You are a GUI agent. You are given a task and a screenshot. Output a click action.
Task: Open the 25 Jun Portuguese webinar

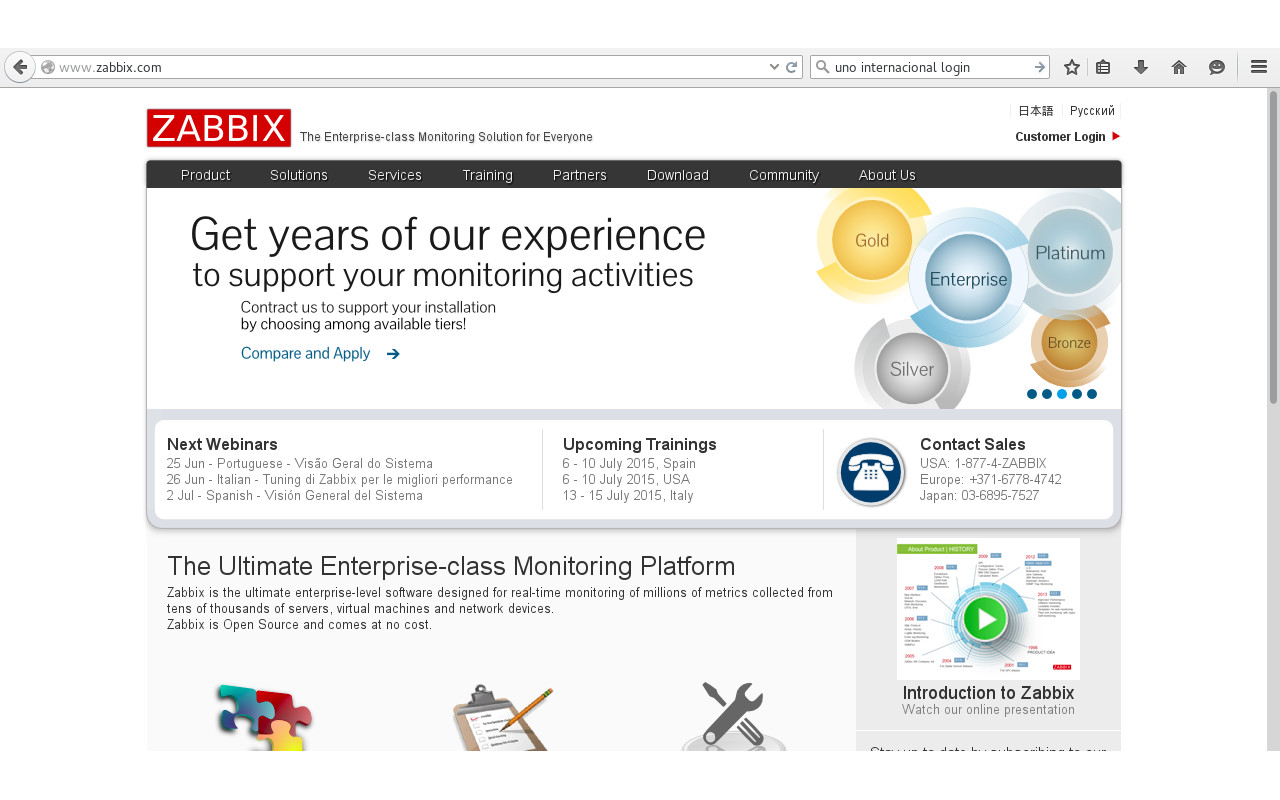click(x=300, y=464)
